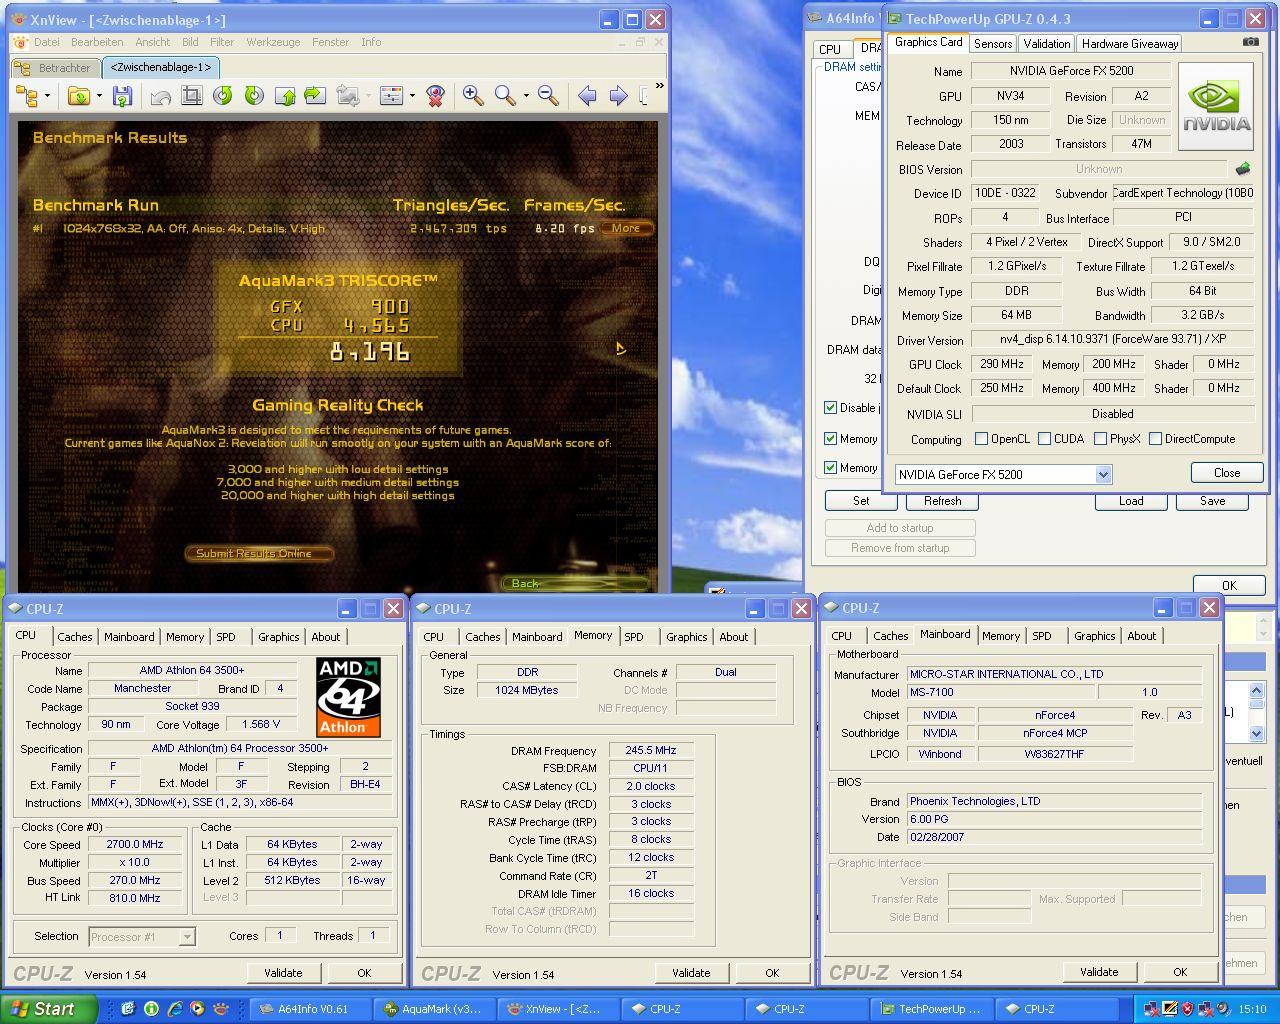Click the plain magnifier zoom icon in XnView
This screenshot has width=1280, height=1024.
click(505, 96)
